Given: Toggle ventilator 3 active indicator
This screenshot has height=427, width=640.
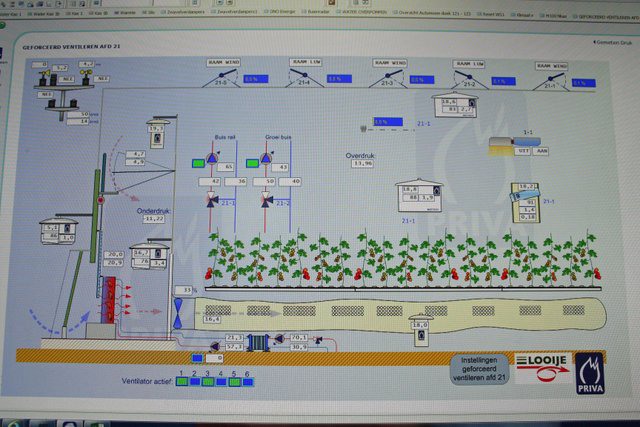Looking at the screenshot, I should 207,381.
